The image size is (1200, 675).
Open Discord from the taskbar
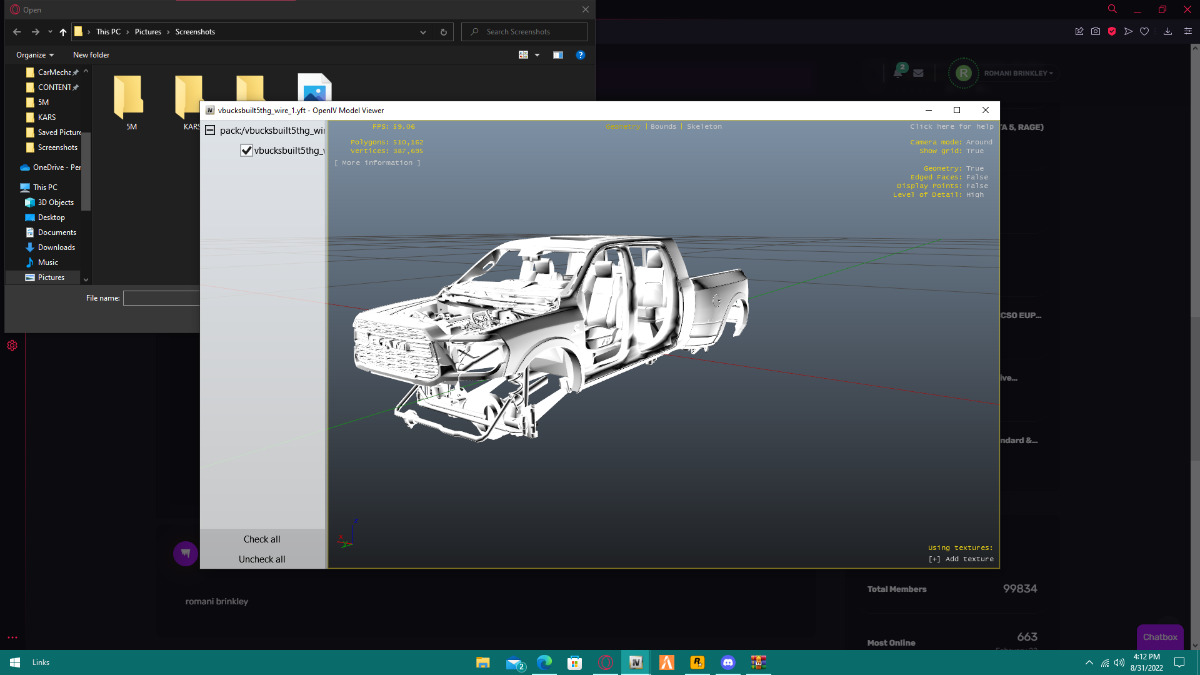pos(728,662)
